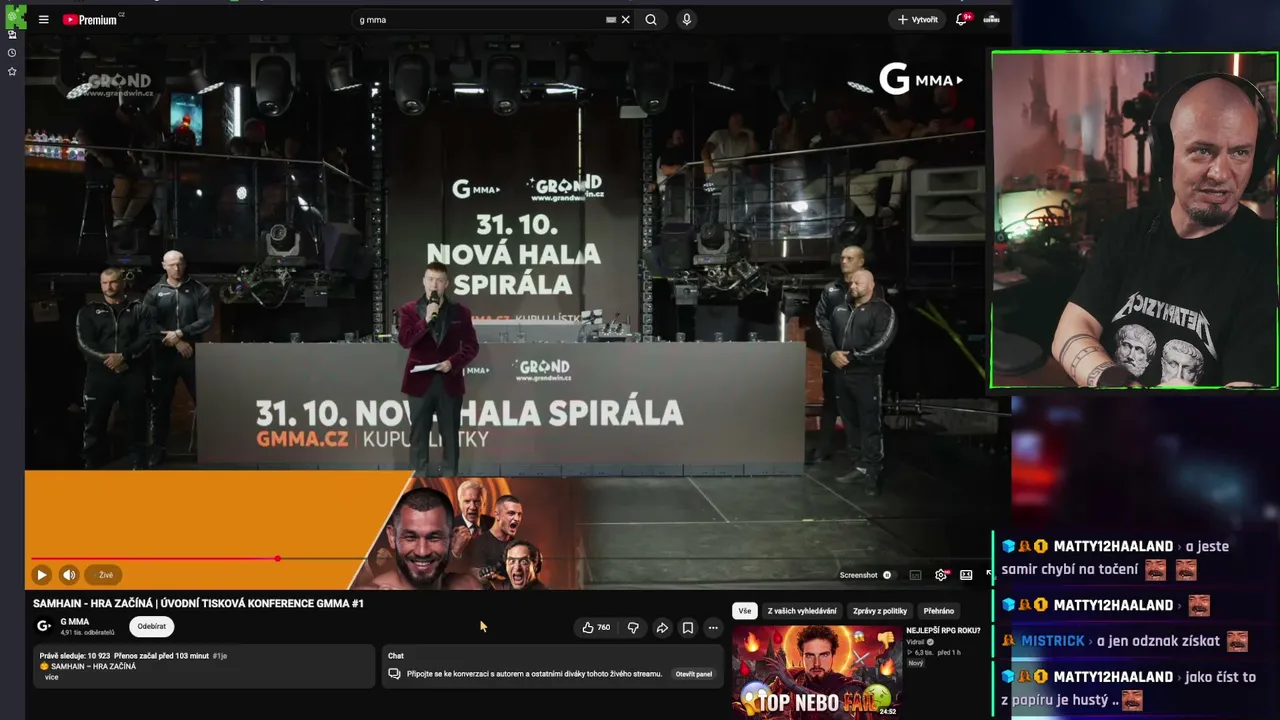
Task: Toggle subtitles captions button
Action: [x=915, y=575]
